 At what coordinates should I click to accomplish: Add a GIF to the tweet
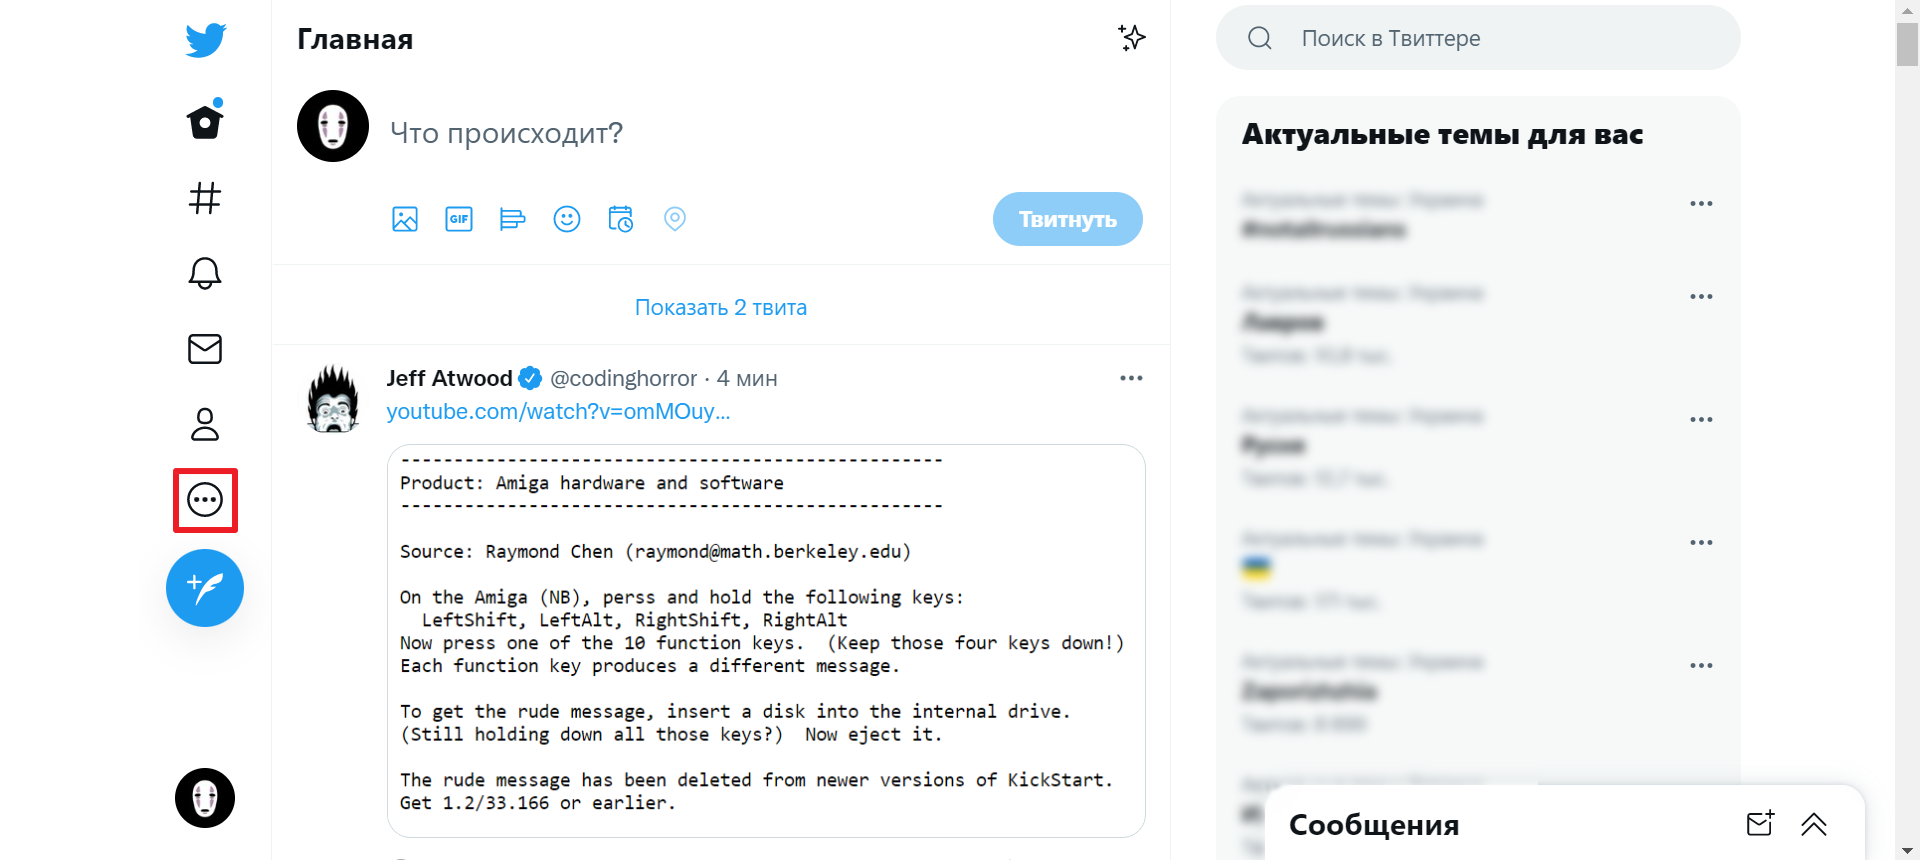click(x=459, y=219)
